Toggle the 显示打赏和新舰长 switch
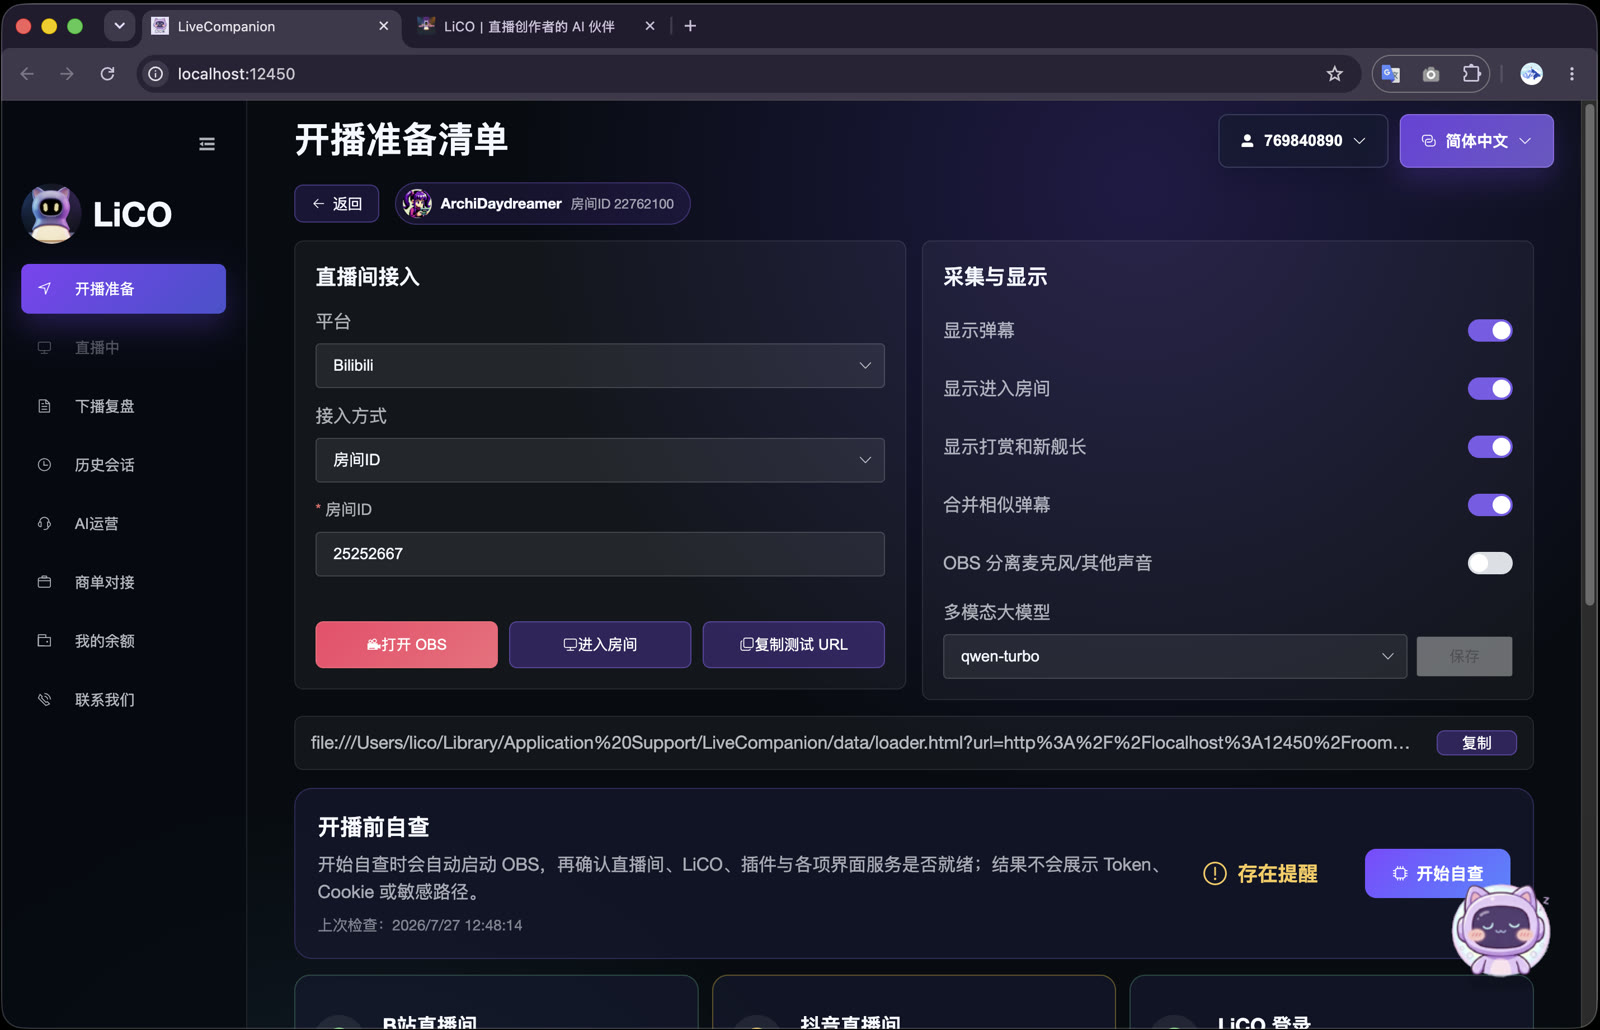This screenshot has height=1030, width=1600. click(x=1490, y=447)
